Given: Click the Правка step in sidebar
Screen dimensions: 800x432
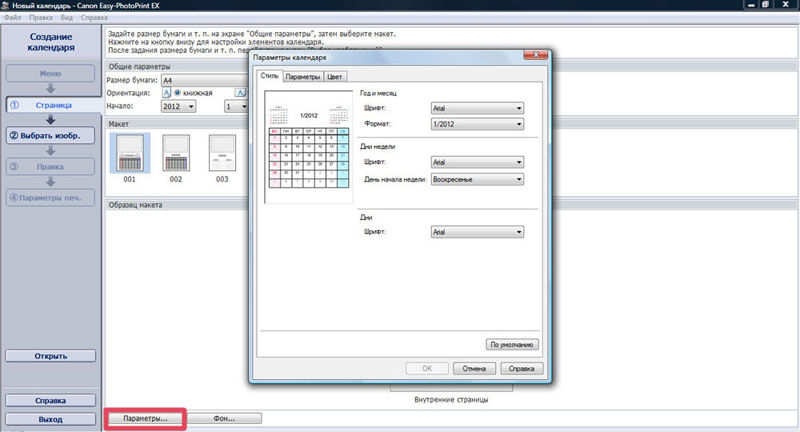Looking at the screenshot, I should point(51,167).
